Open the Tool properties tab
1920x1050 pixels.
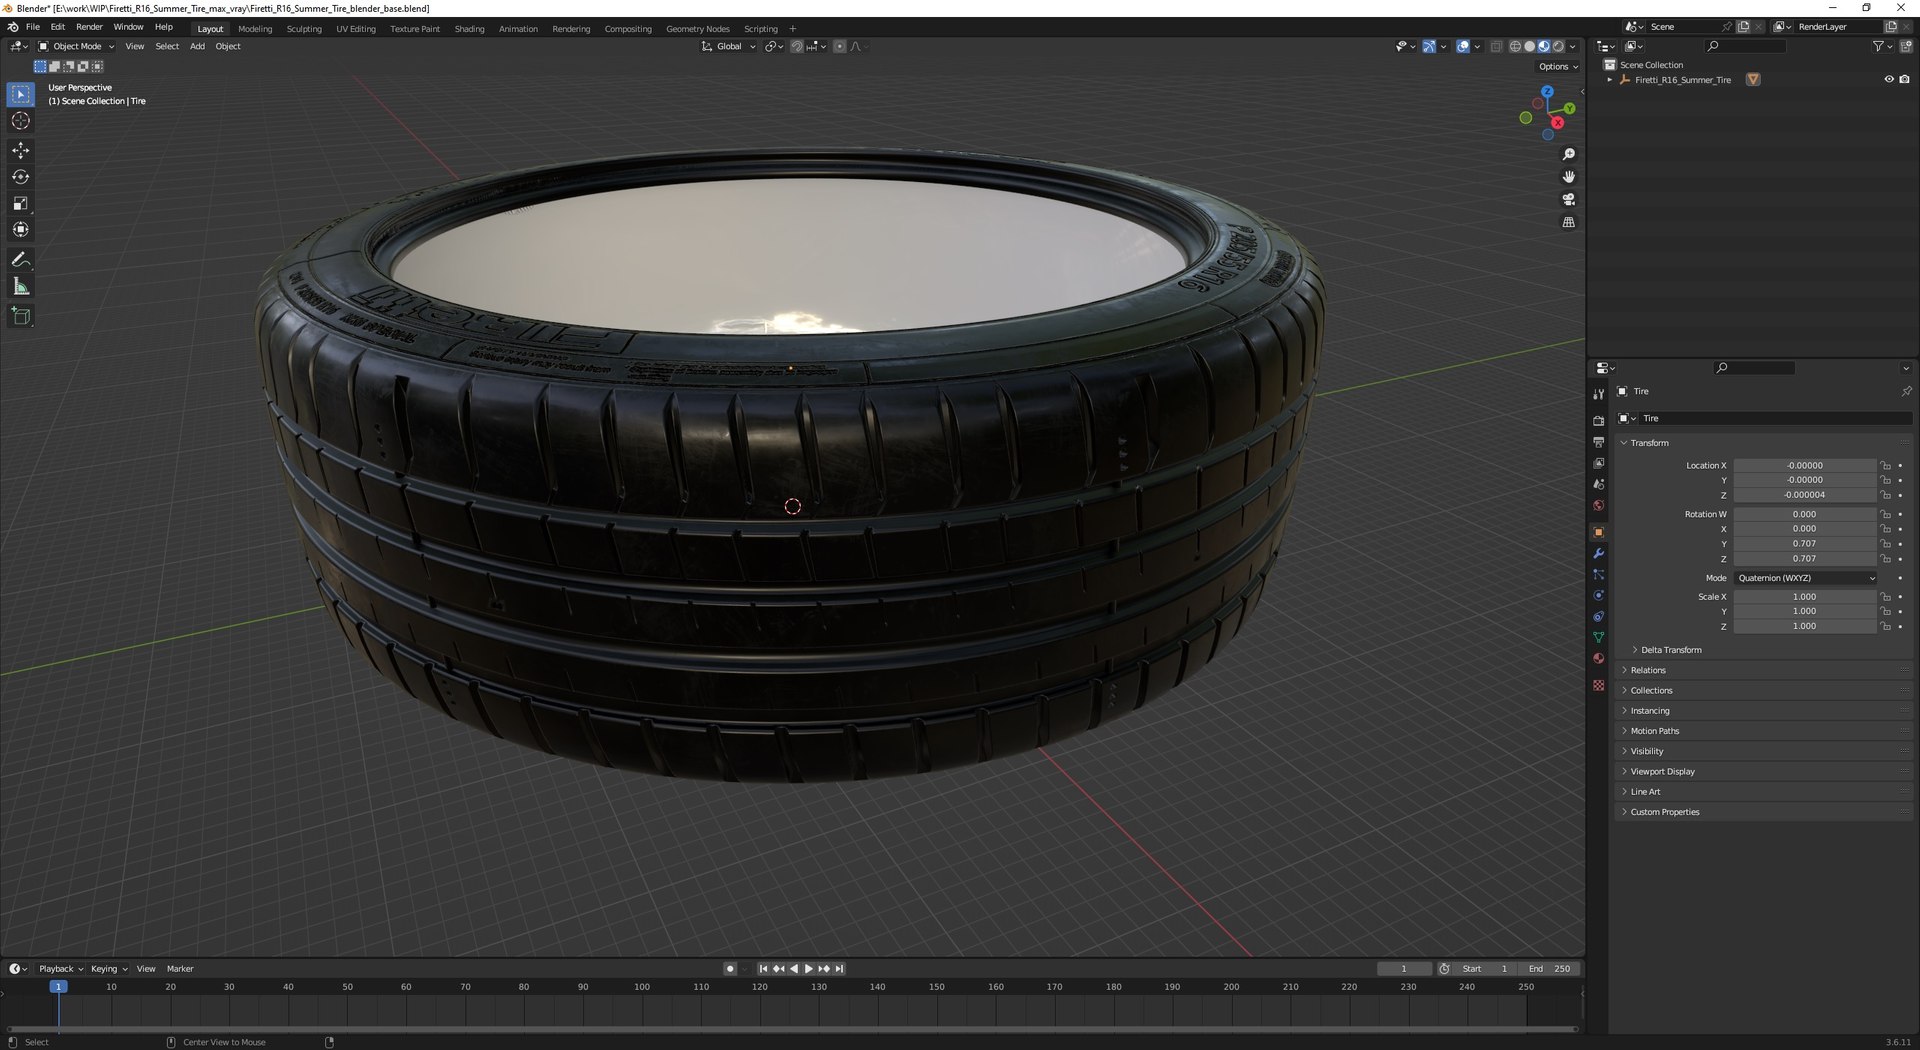(1598, 394)
